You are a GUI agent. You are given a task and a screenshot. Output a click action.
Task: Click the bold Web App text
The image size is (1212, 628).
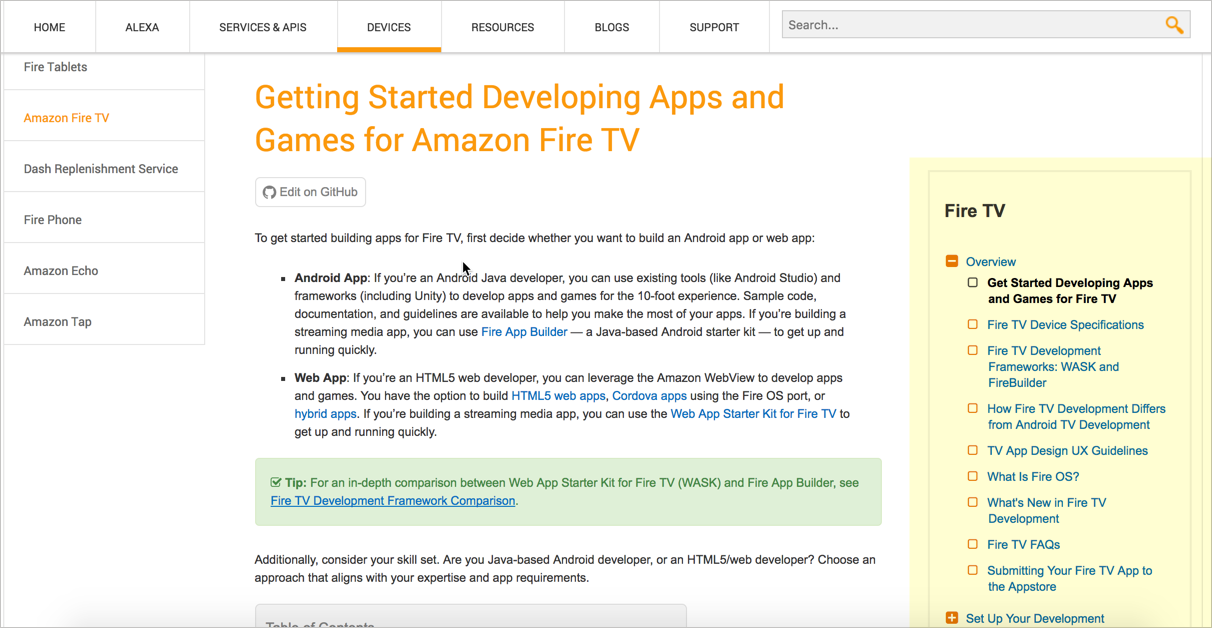tap(320, 378)
